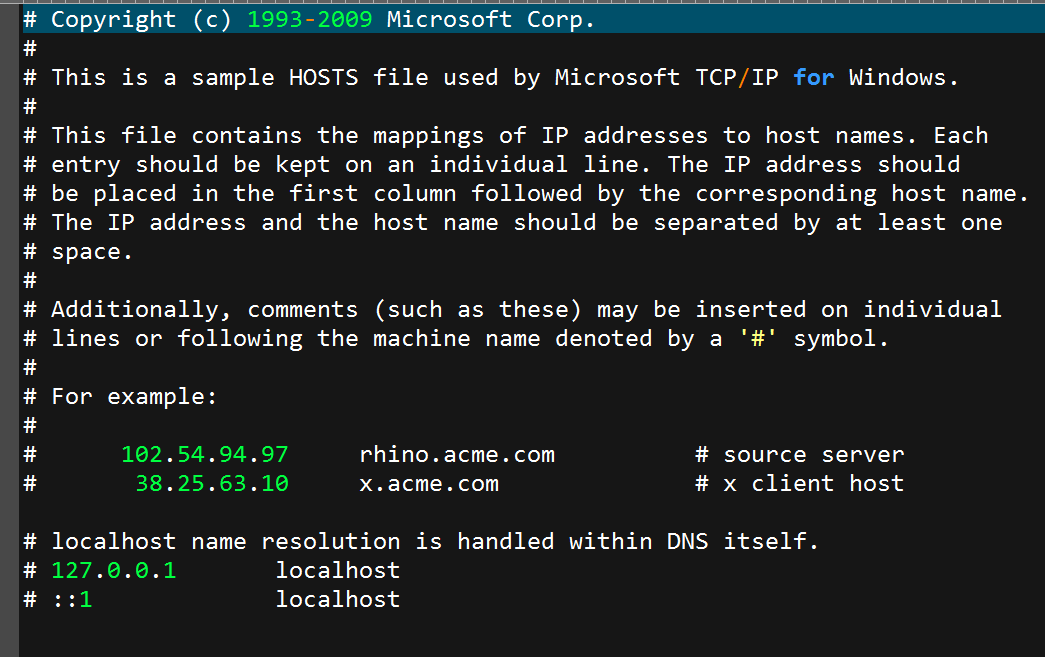Screen dimensions: 1045x657
Task: Click localhost on the ::1 line
Action: point(338,599)
